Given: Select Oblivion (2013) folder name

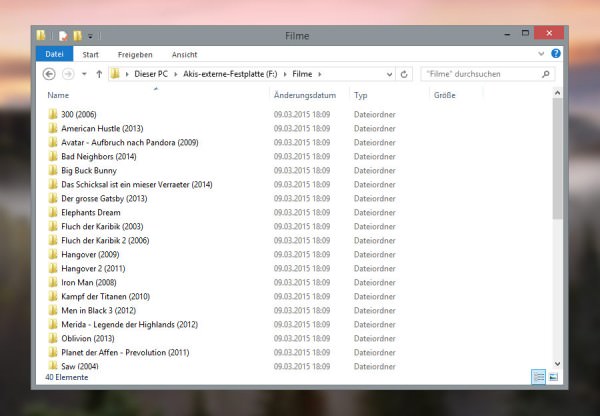Looking at the screenshot, I should [88, 338].
